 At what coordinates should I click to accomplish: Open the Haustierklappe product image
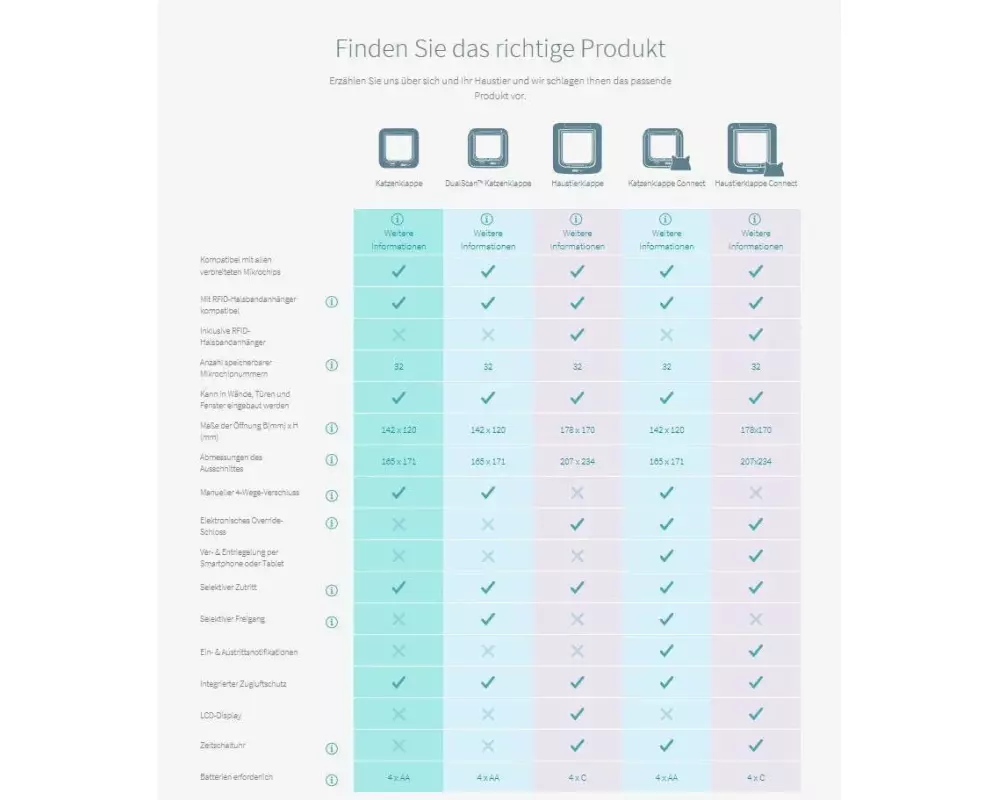(577, 147)
